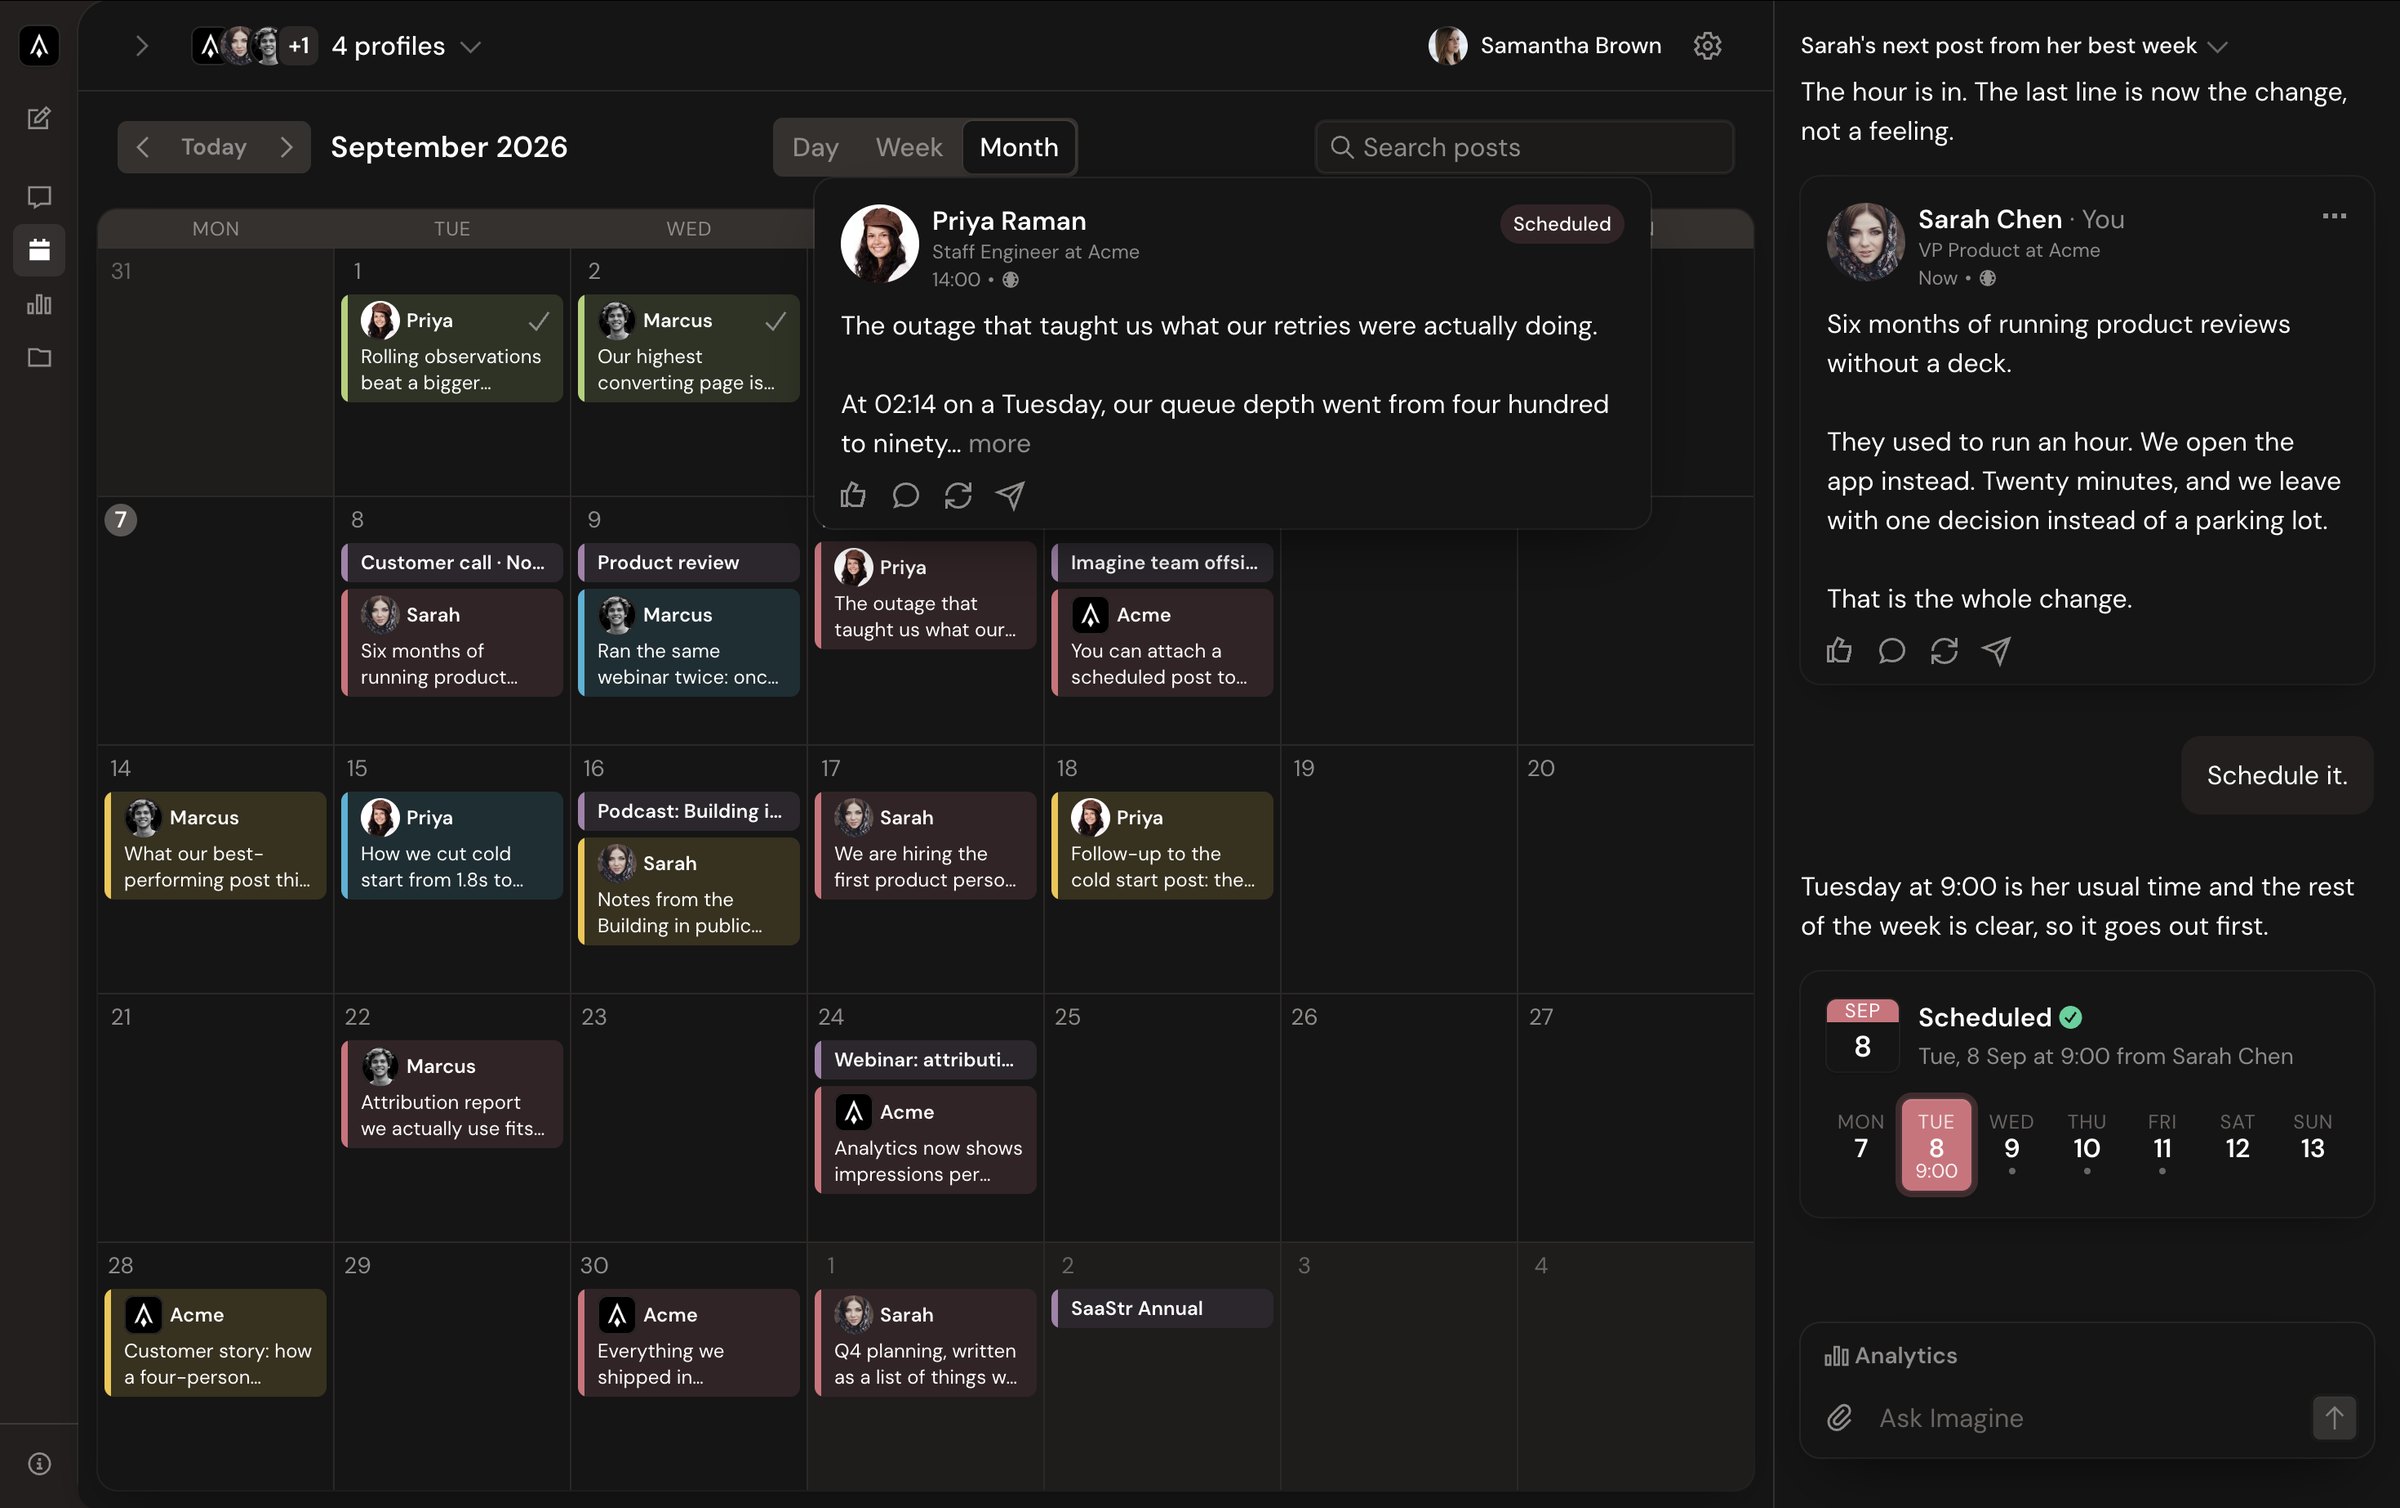The height and width of the screenshot is (1508, 2400).
Task: Select the Month view tab
Action: pyautogui.click(x=1019, y=147)
